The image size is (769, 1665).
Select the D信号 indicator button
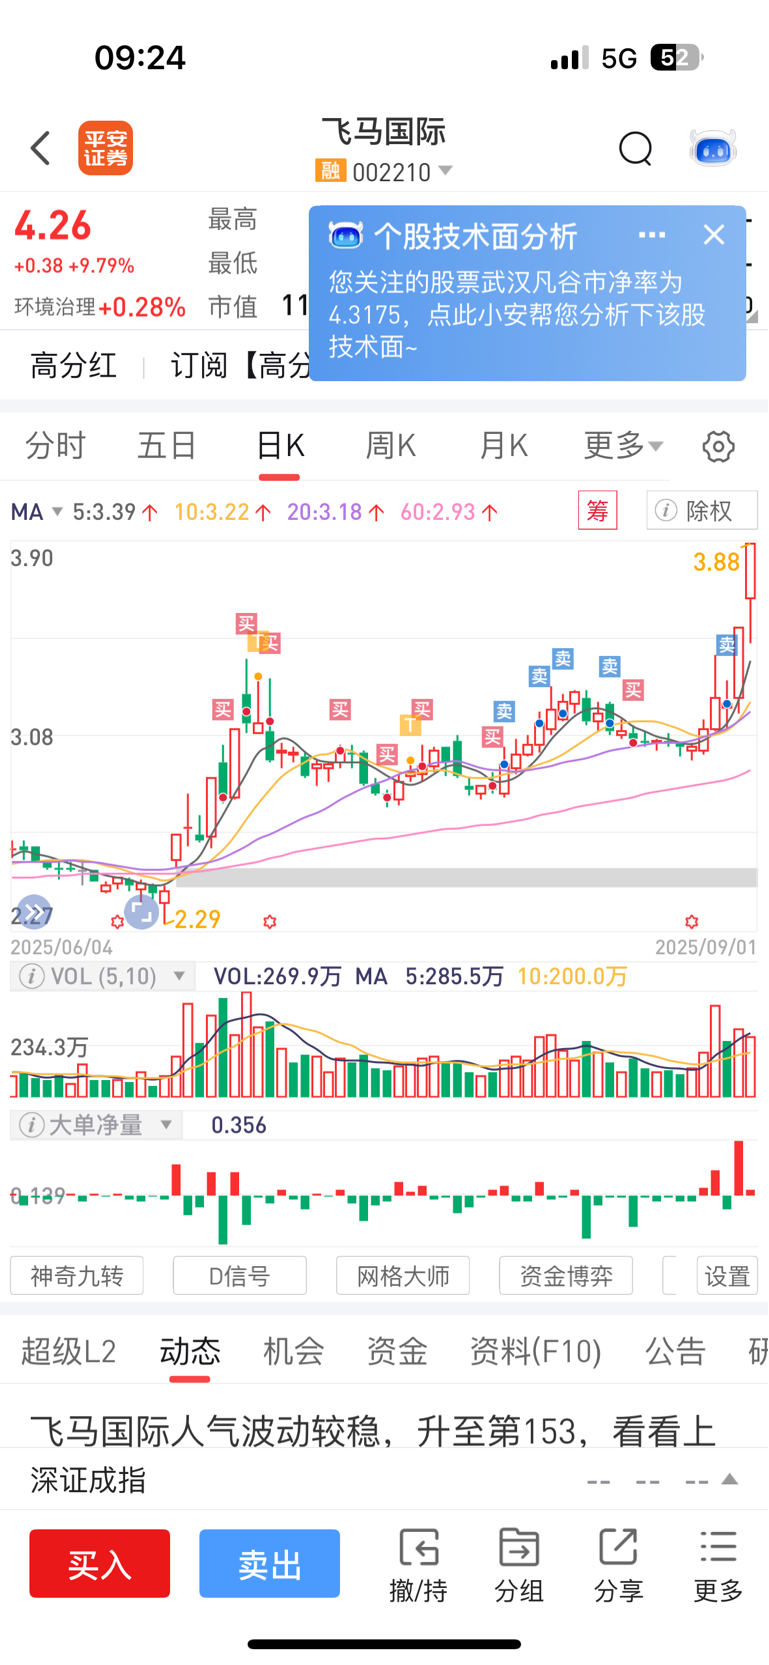[x=240, y=1276]
